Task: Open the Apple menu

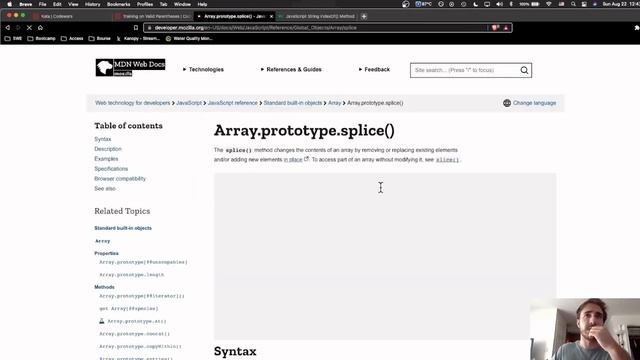Action: pyautogui.click(x=9, y=4)
